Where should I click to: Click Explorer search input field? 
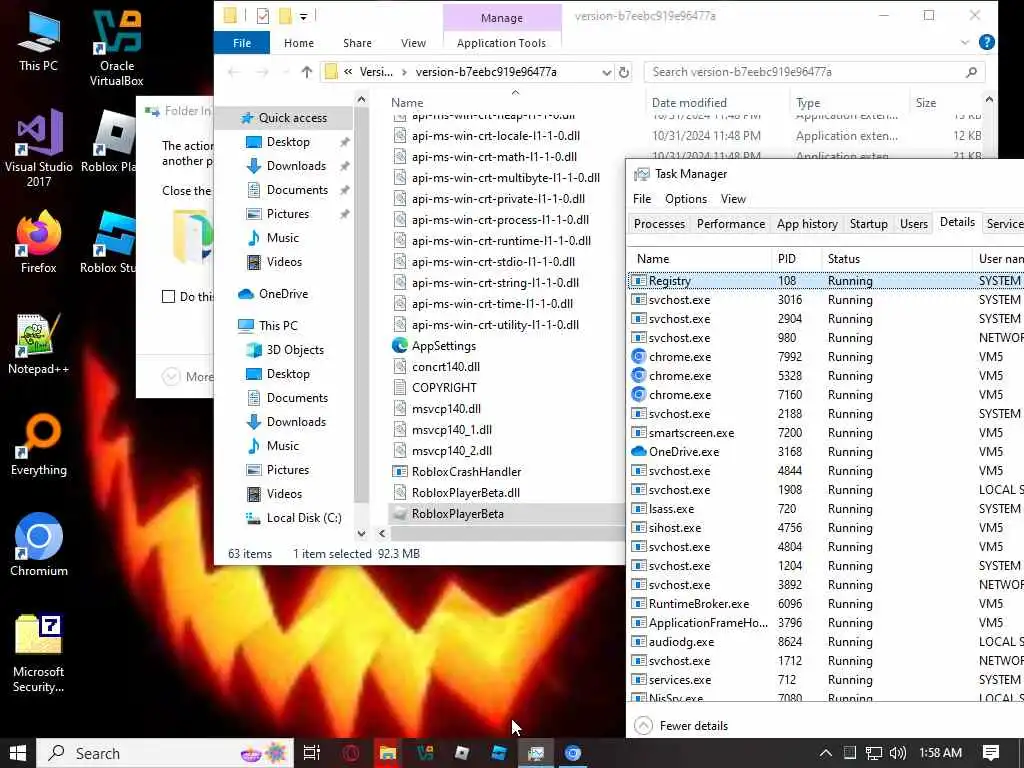click(803, 72)
